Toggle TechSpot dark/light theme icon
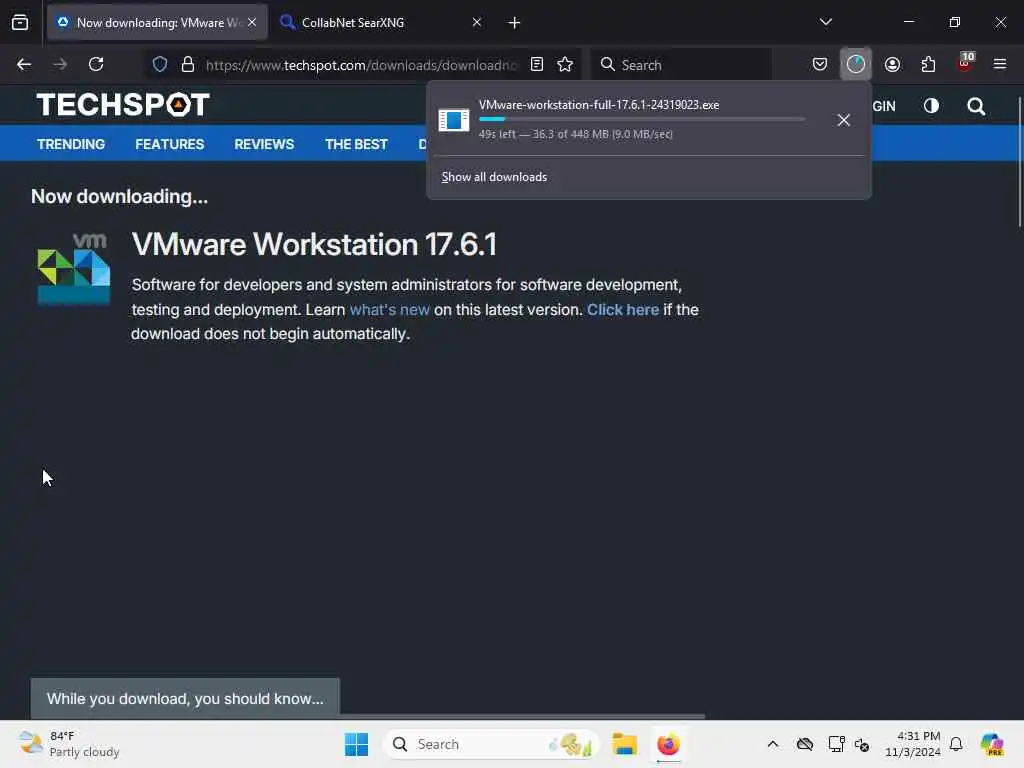Viewport: 1024px width, 768px height. coord(931,106)
